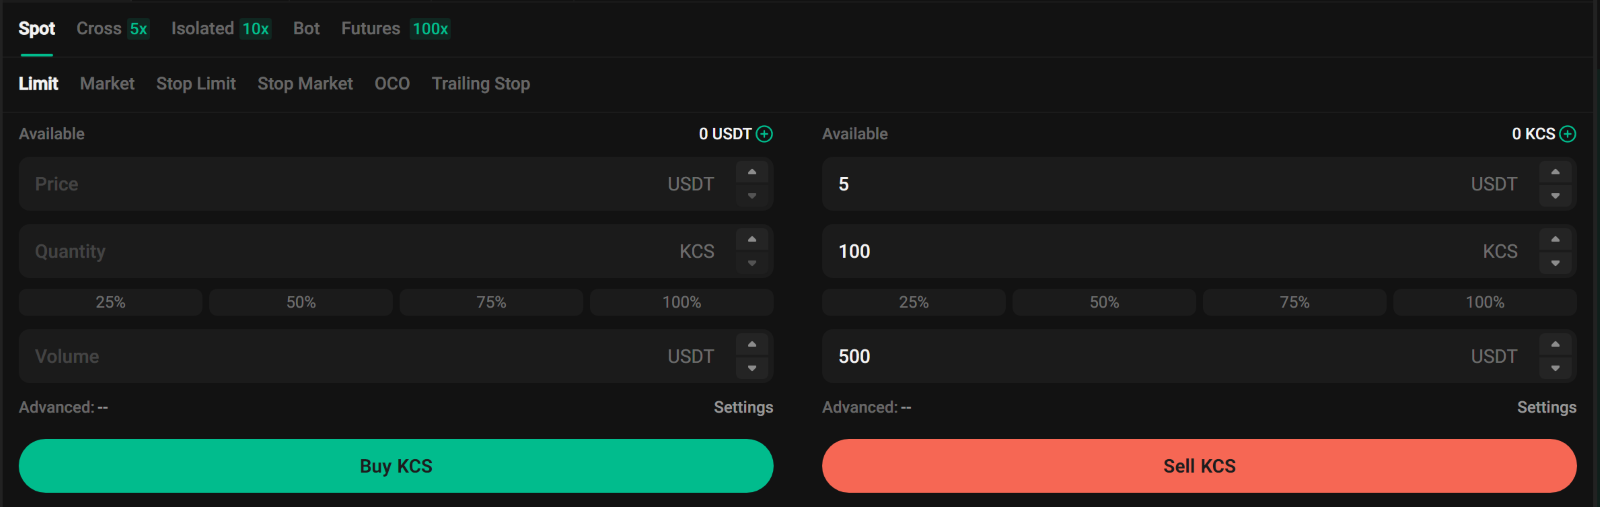1600x507 pixels.
Task: Select the Market order type
Action: pos(107,84)
